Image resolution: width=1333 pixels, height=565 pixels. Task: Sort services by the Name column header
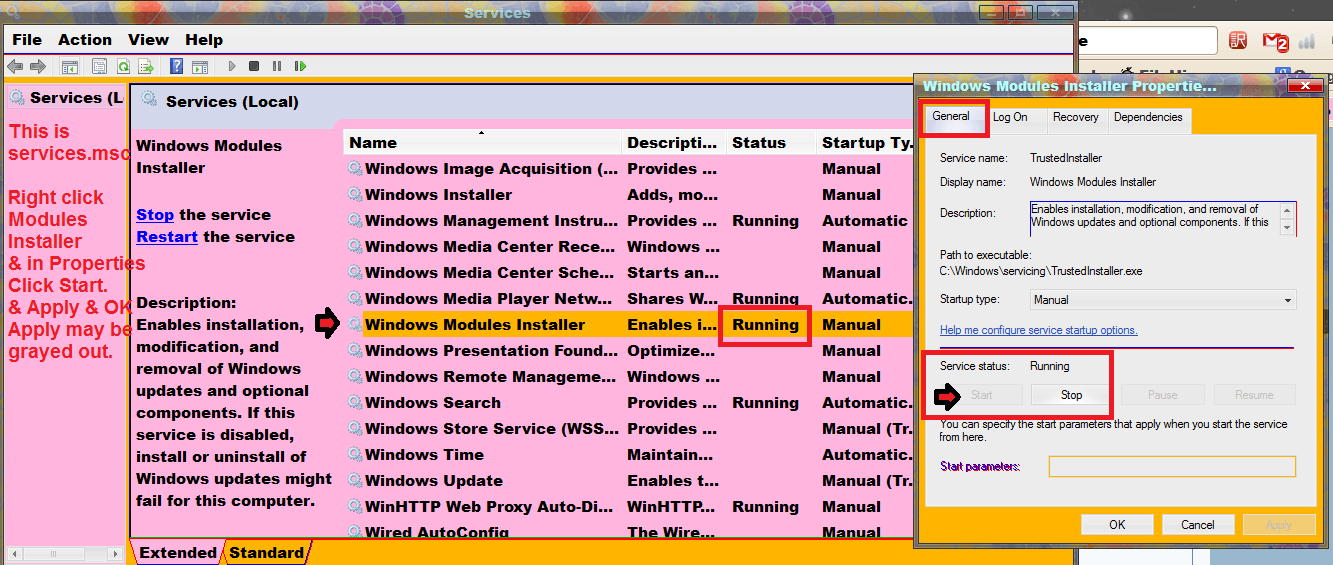pos(482,143)
